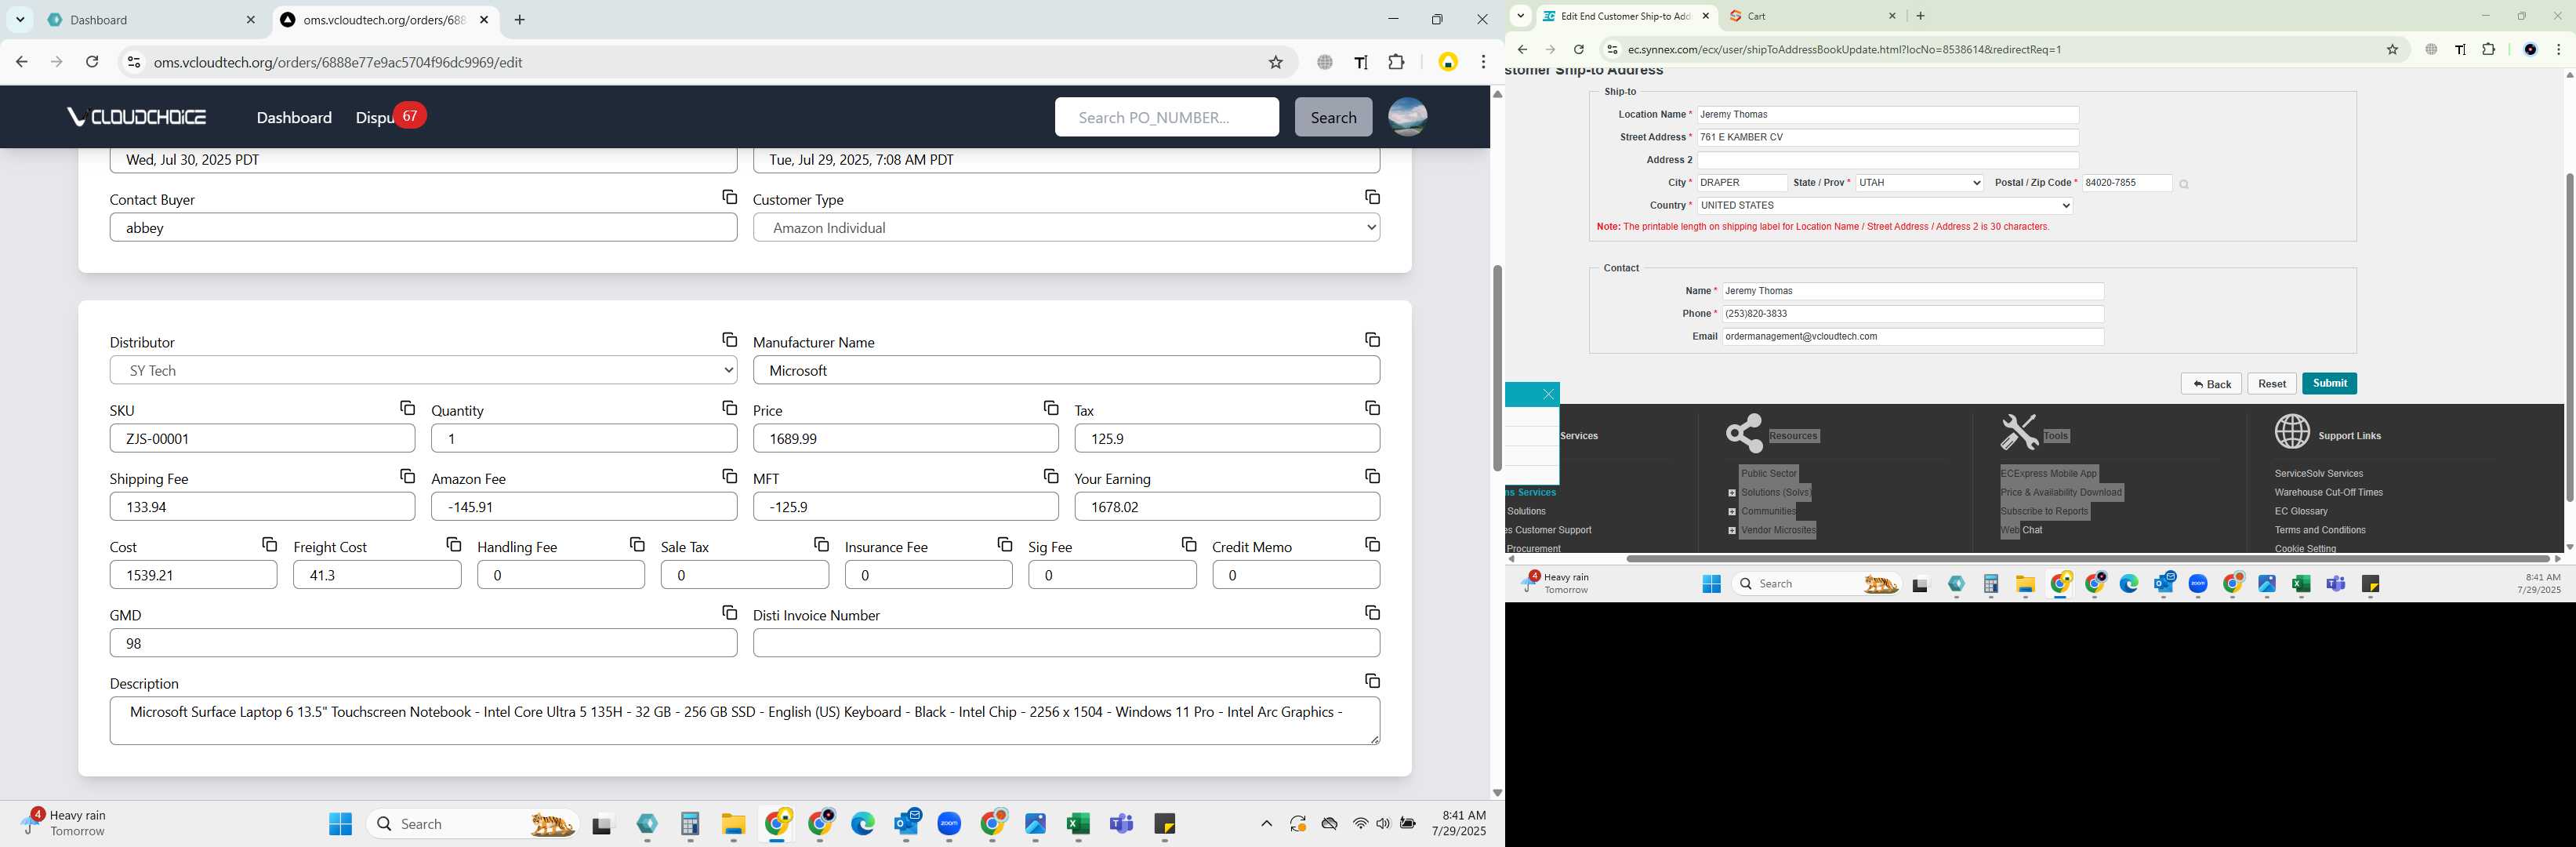Bookmark the OMS order page
Viewport: 2576px width, 847px height.
(1275, 62)
